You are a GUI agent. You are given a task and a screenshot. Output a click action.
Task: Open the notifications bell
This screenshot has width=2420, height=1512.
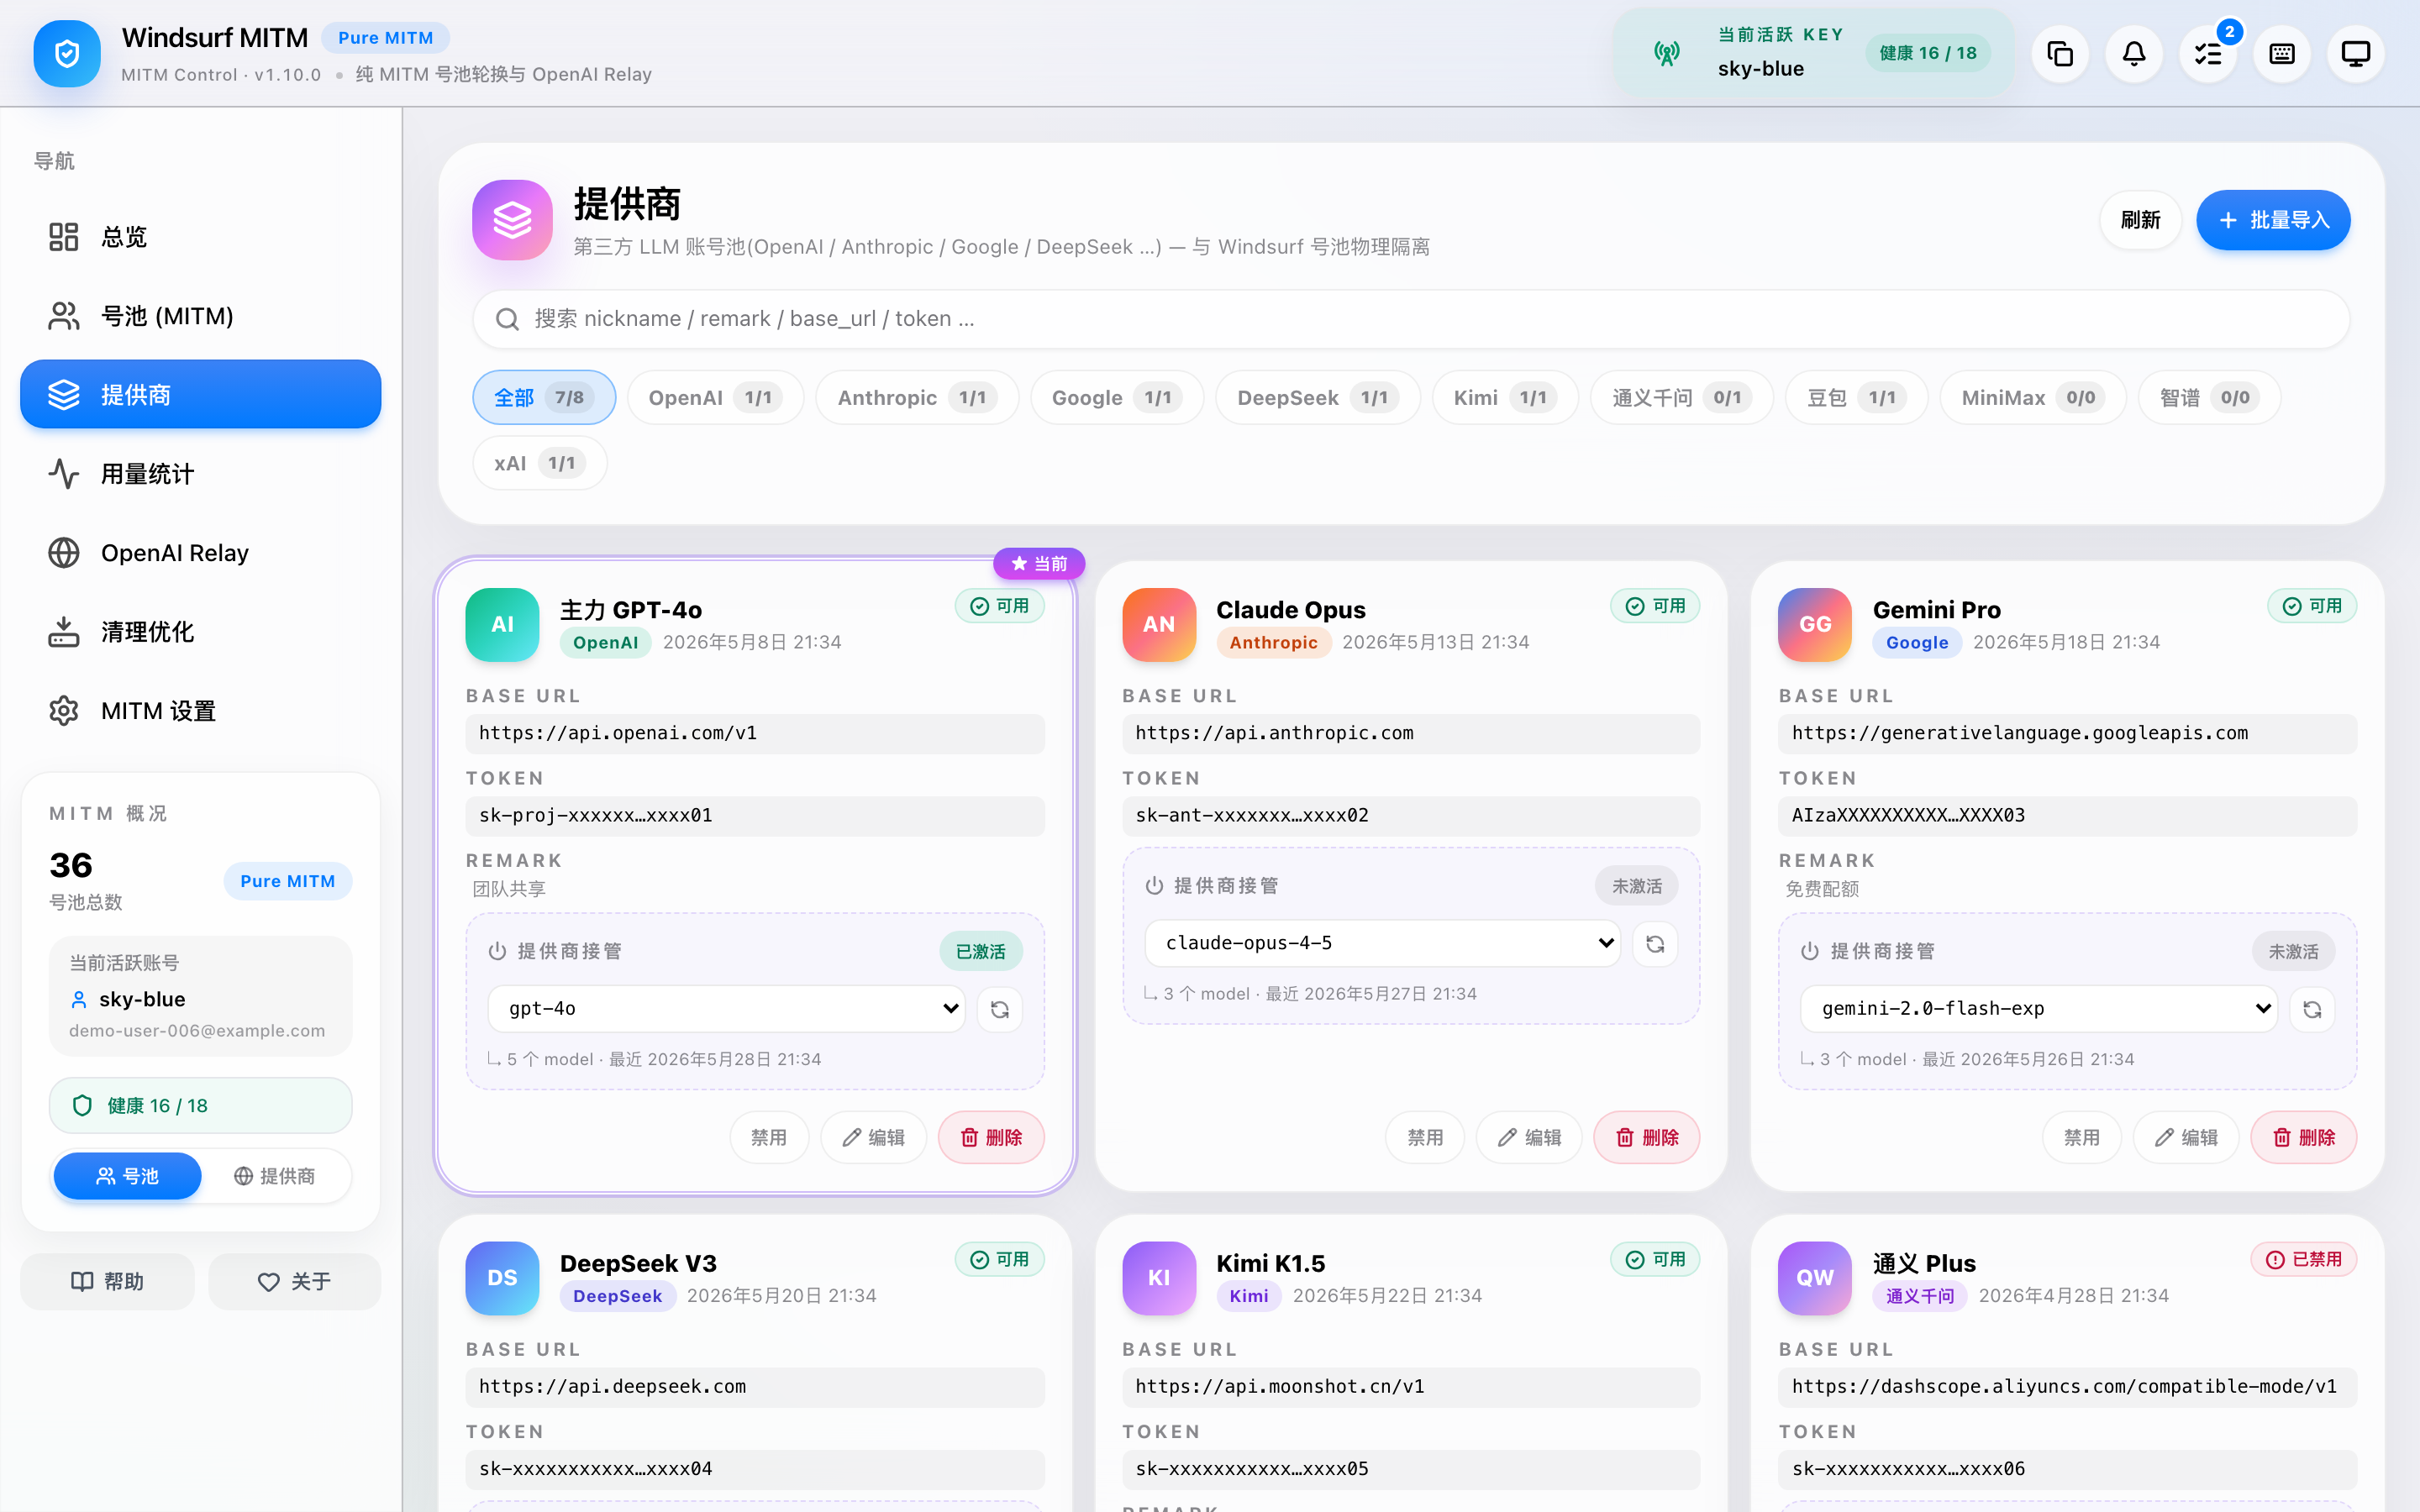point(2134,54)
